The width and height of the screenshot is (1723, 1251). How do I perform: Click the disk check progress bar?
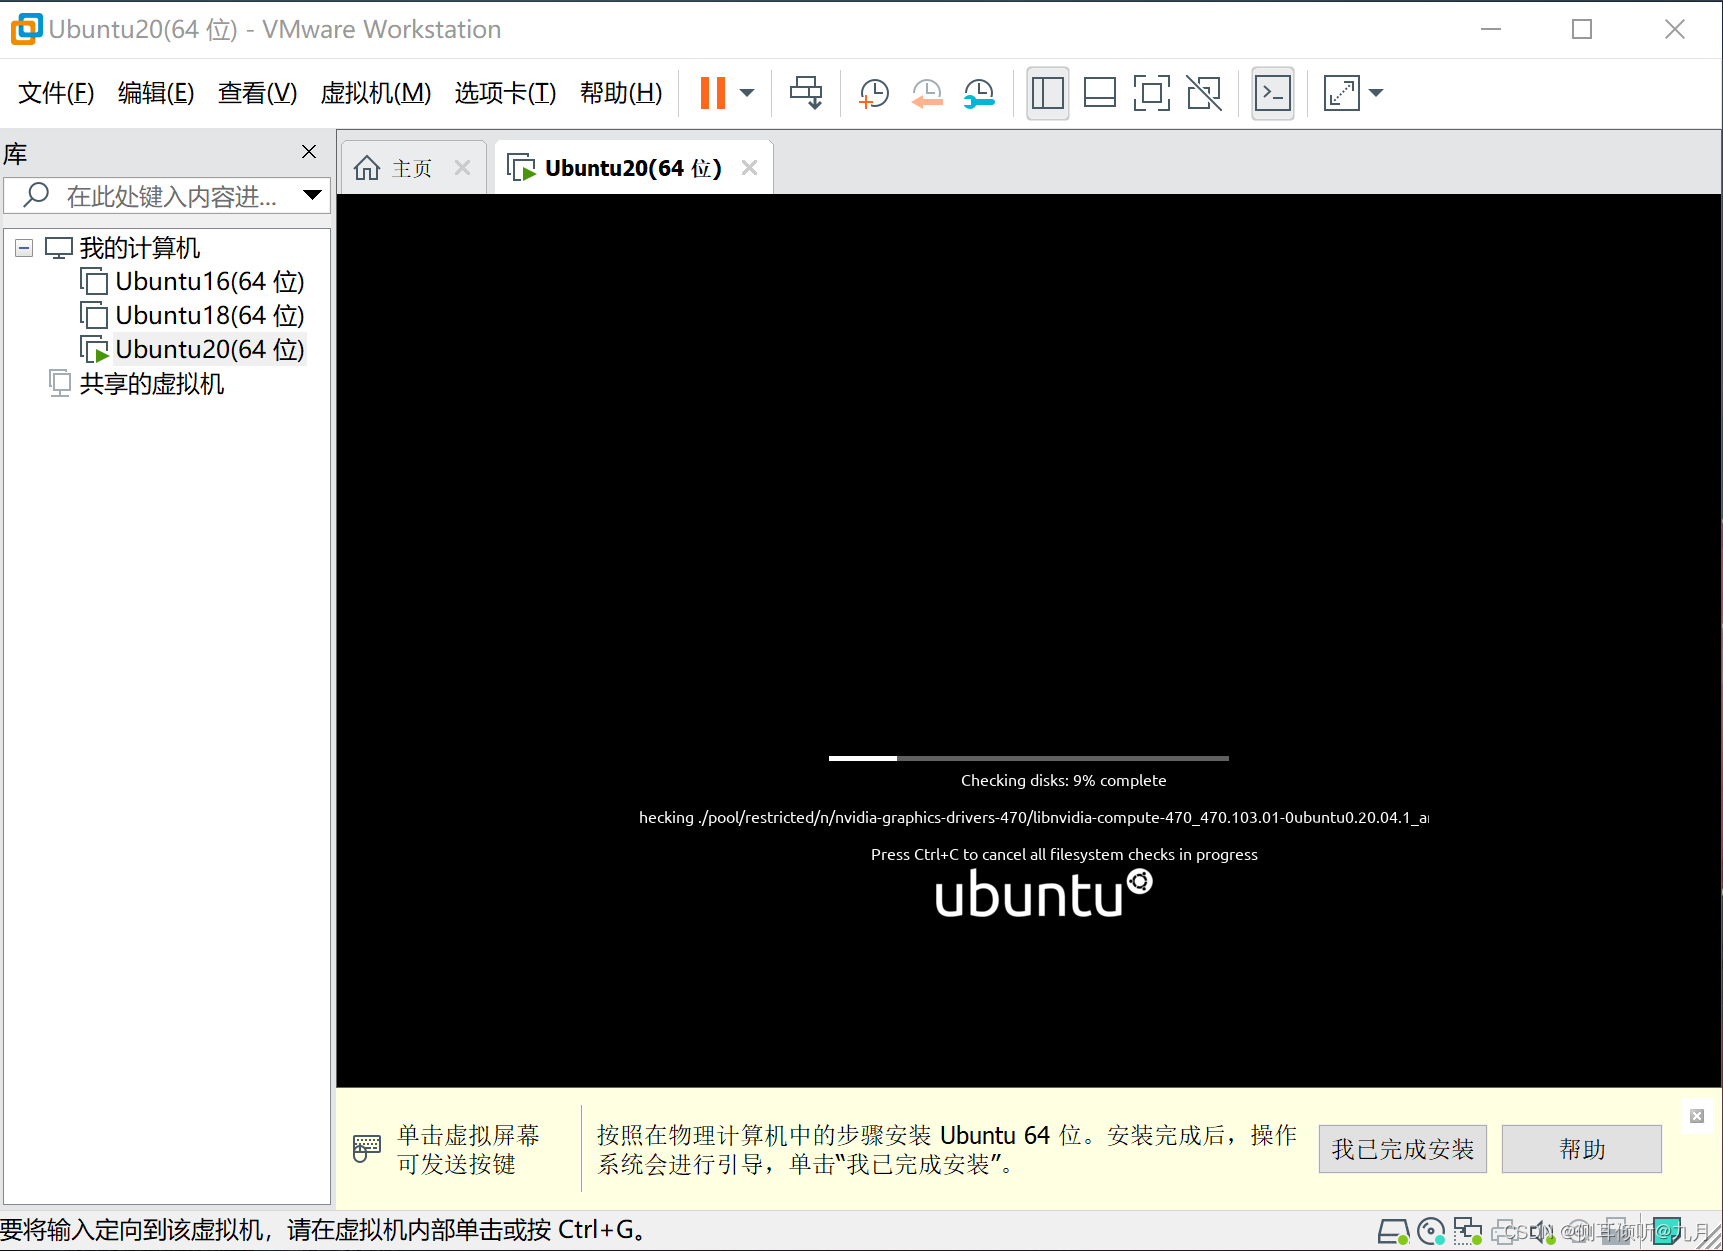coord(1028,758)
